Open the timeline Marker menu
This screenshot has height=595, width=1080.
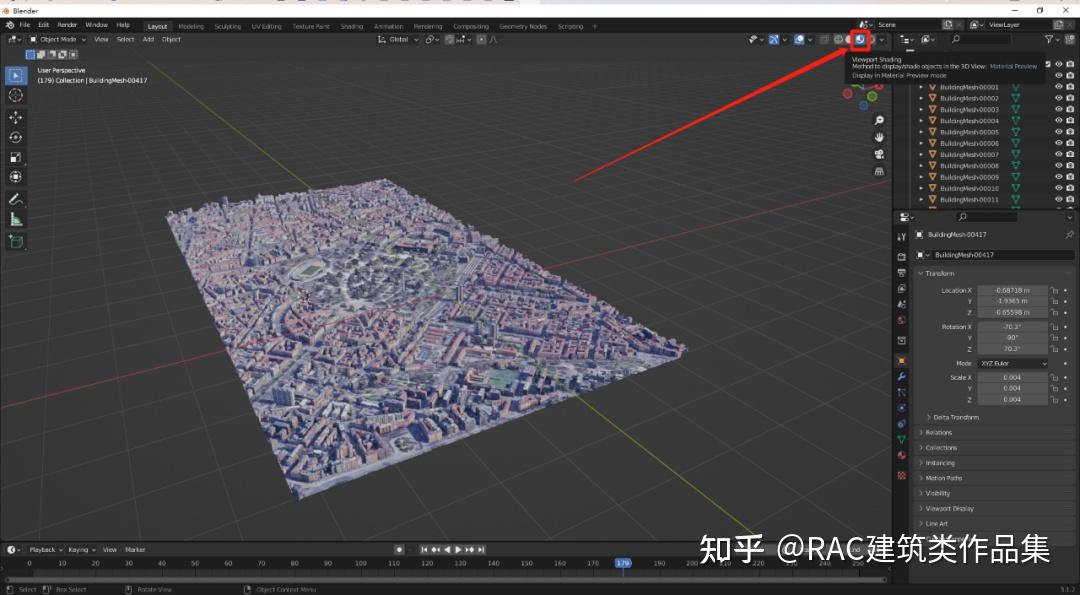pyautogui.click(x=135, y=550)
